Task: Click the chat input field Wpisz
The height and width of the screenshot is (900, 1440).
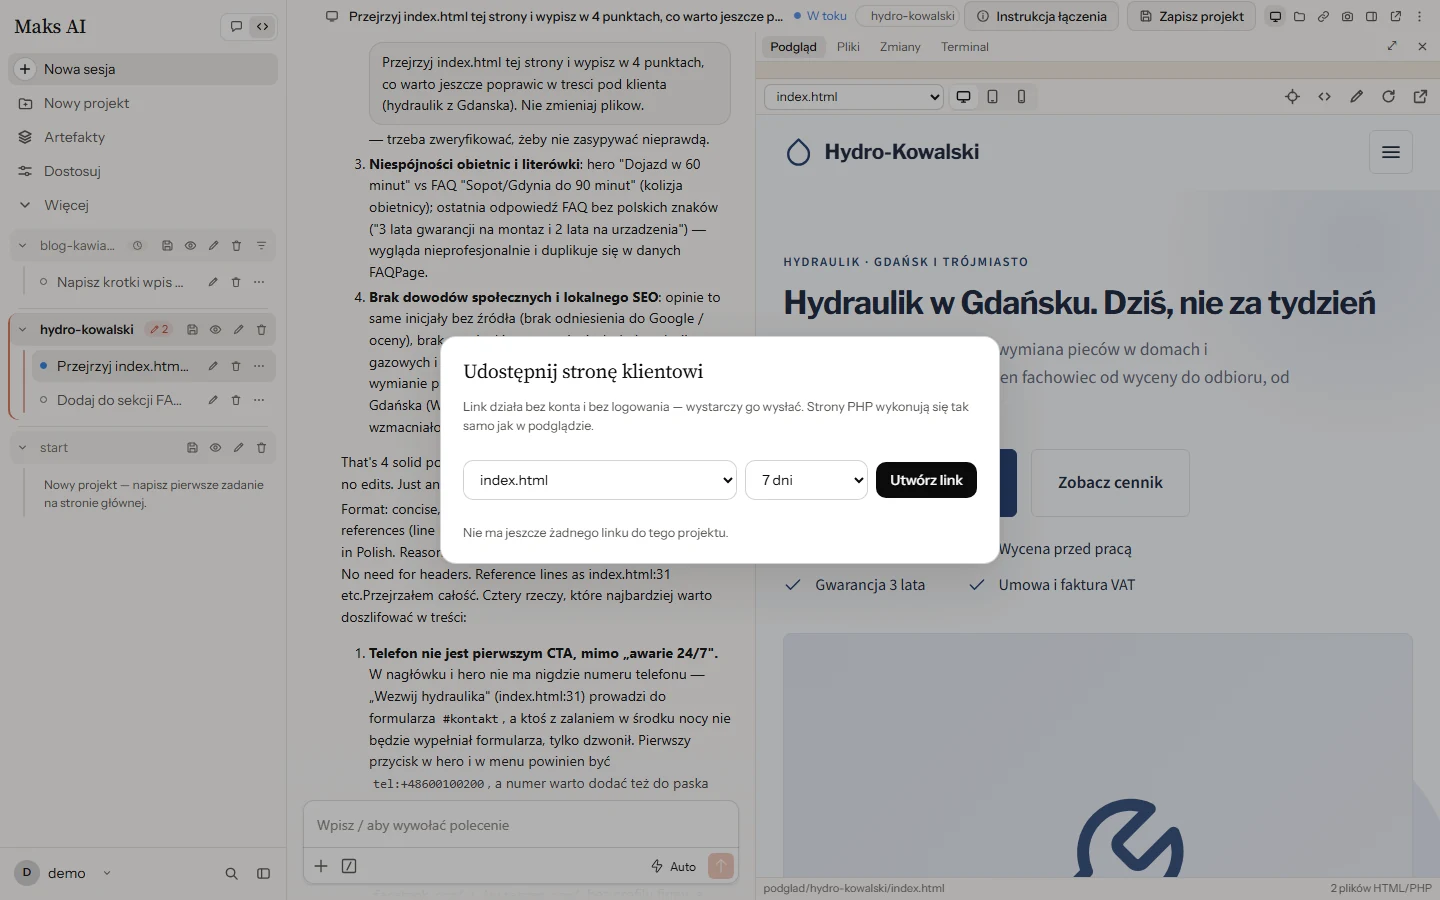Action: coord(520,825)
